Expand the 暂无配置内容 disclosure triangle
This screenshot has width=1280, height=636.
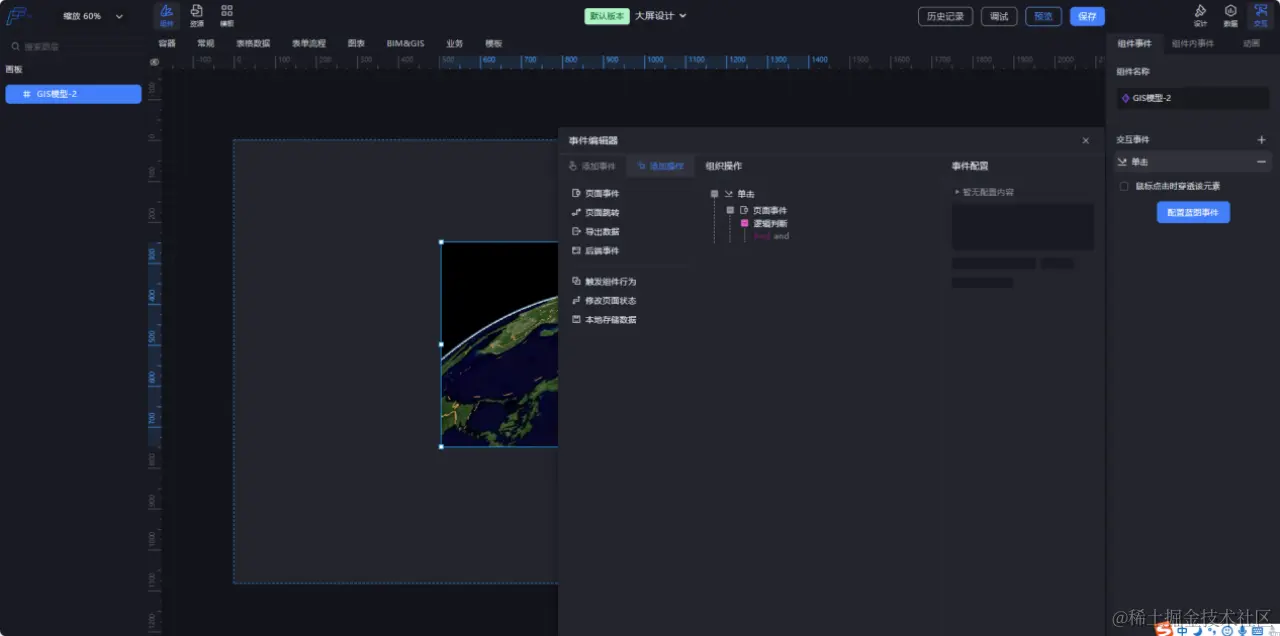[957, 191]
